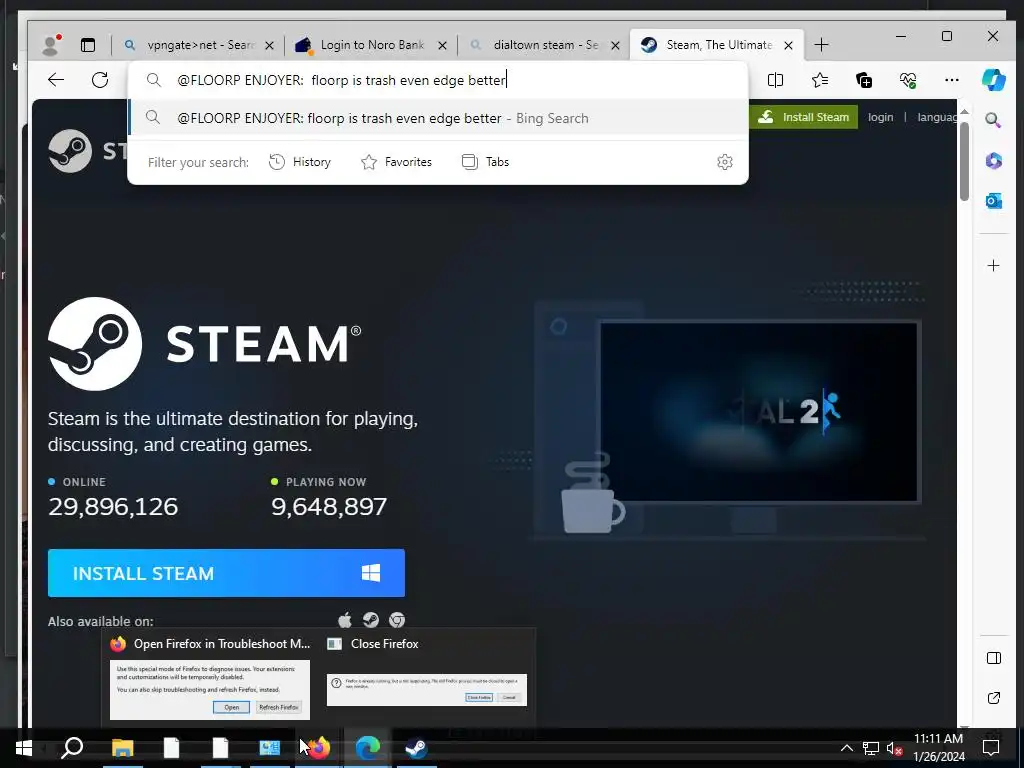
Task: Open Windows Start menu
Action: click(24, 748)
